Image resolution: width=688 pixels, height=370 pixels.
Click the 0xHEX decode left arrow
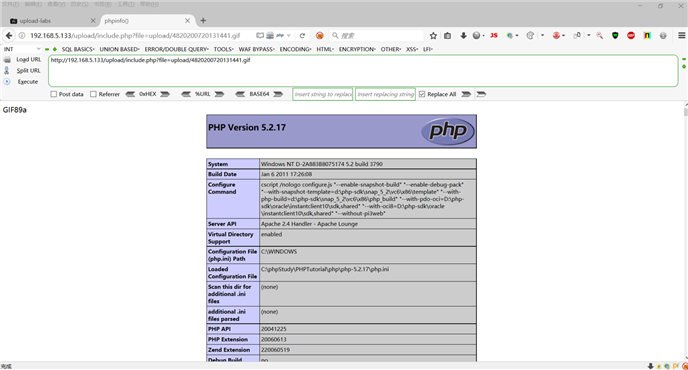[x=130, y=94]
